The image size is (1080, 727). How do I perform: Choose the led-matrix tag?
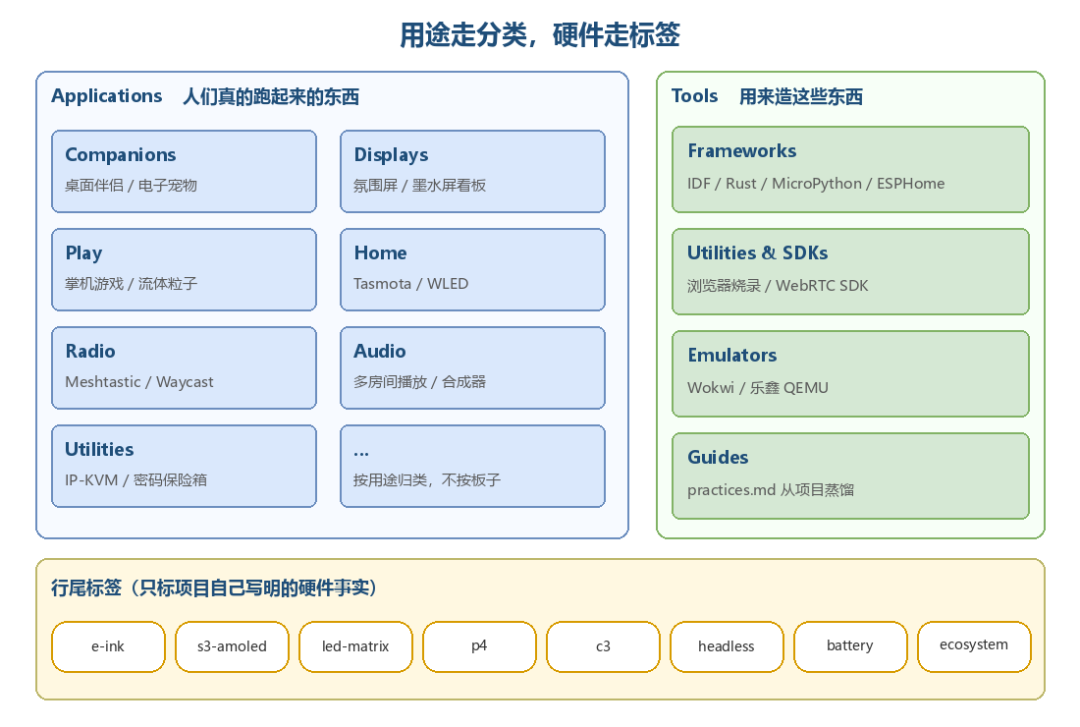[x=355, y=646]
